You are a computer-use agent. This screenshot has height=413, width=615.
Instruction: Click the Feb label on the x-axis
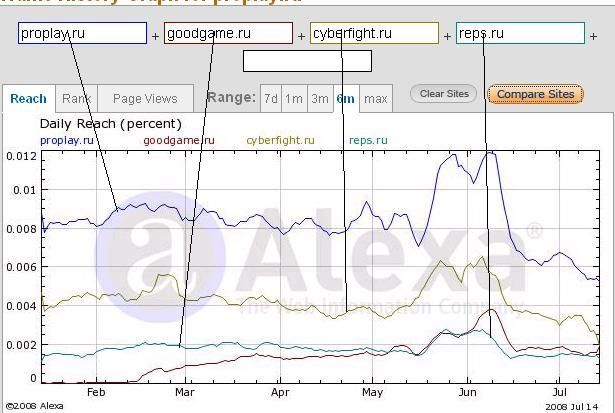[x=96, y=392]
